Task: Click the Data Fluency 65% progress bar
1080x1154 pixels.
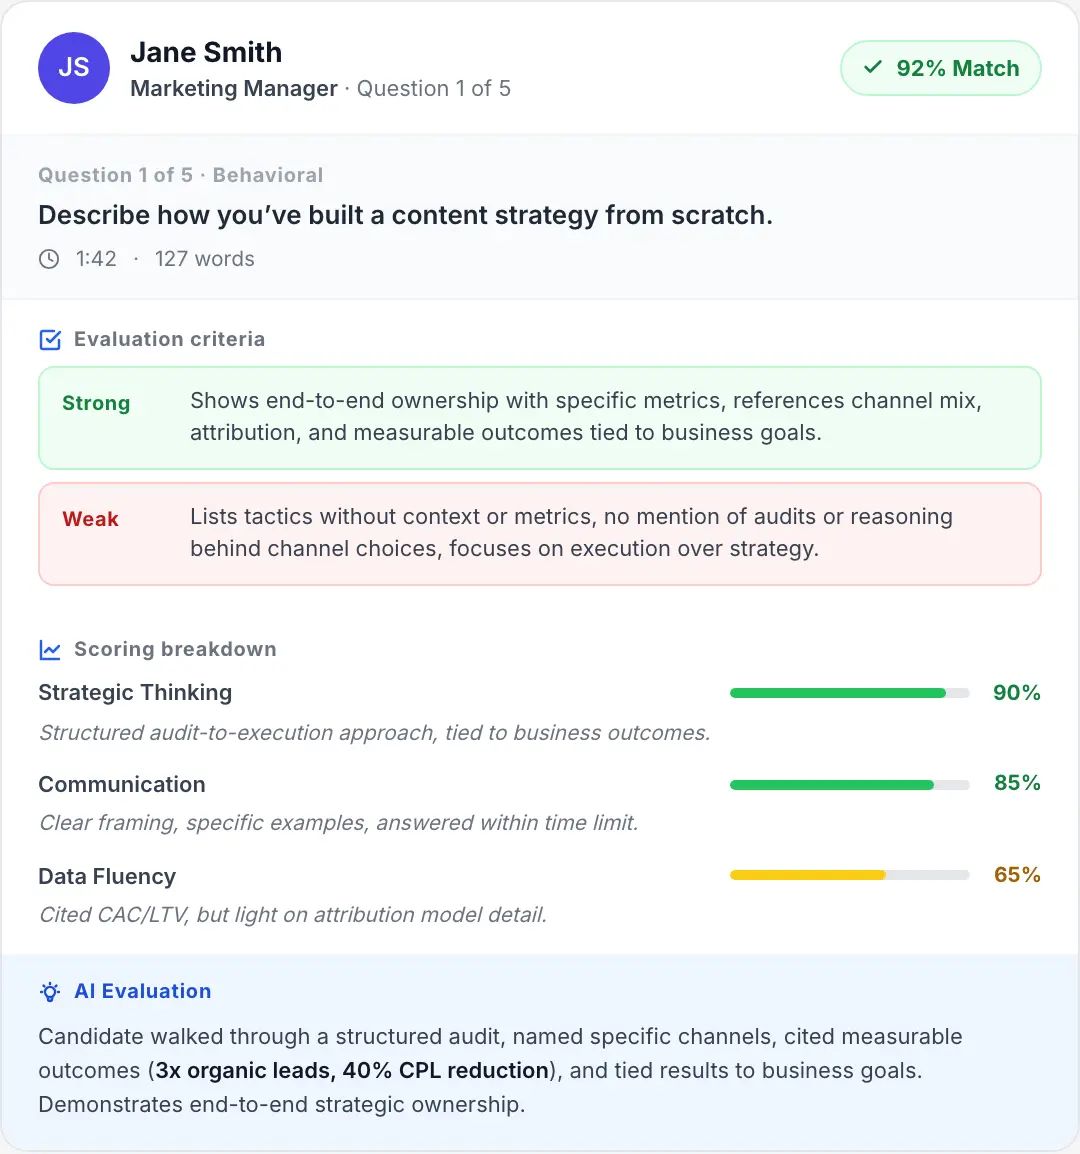Action: [x=849, y=875]
